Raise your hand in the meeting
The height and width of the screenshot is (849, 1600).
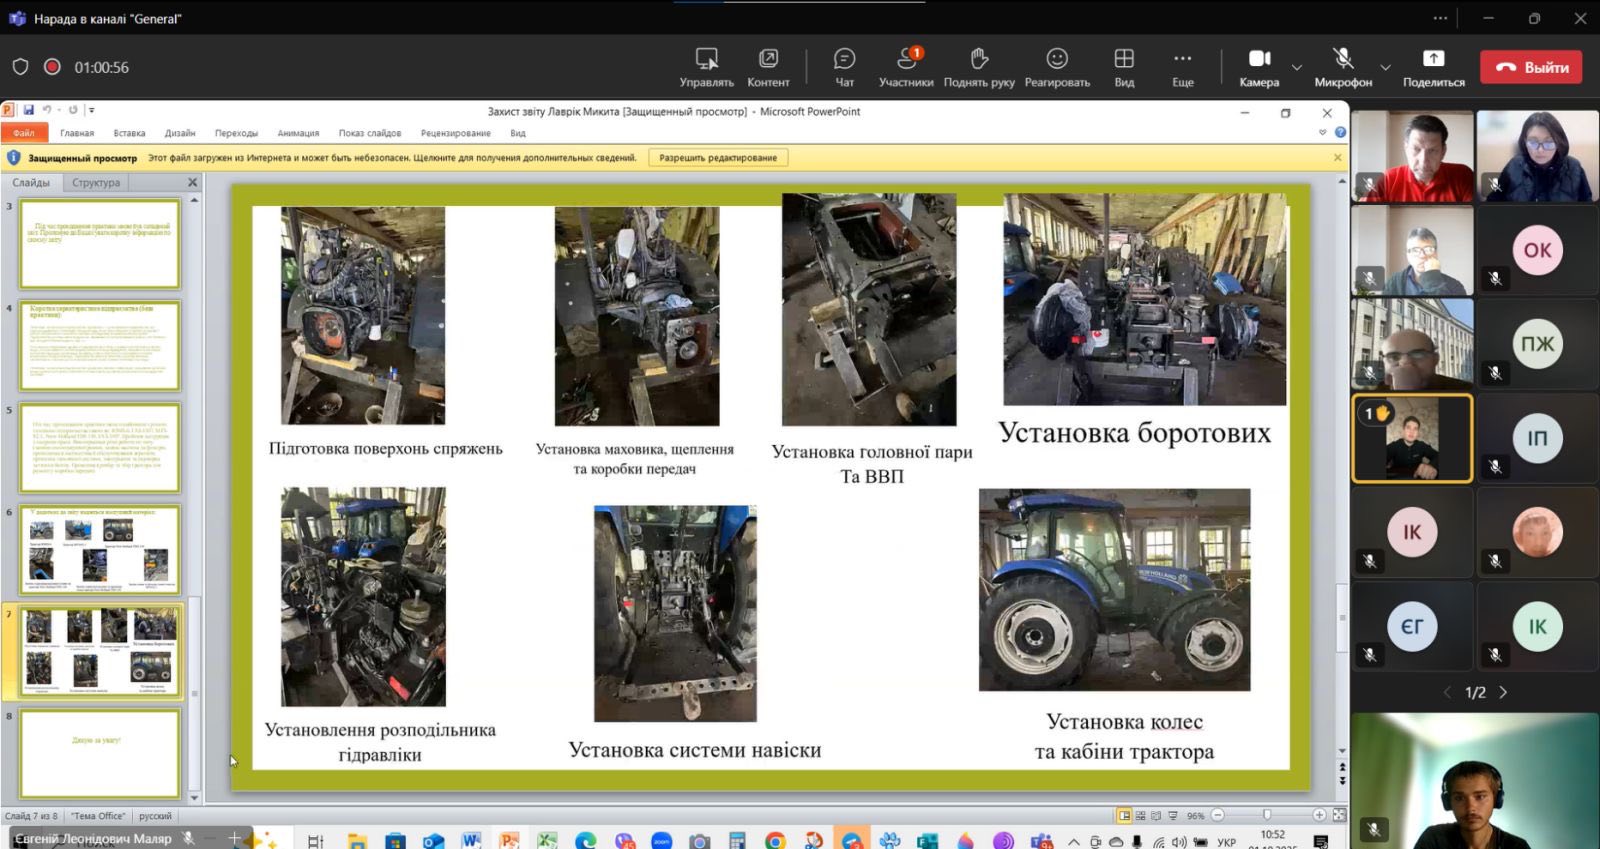click(978, 67)
